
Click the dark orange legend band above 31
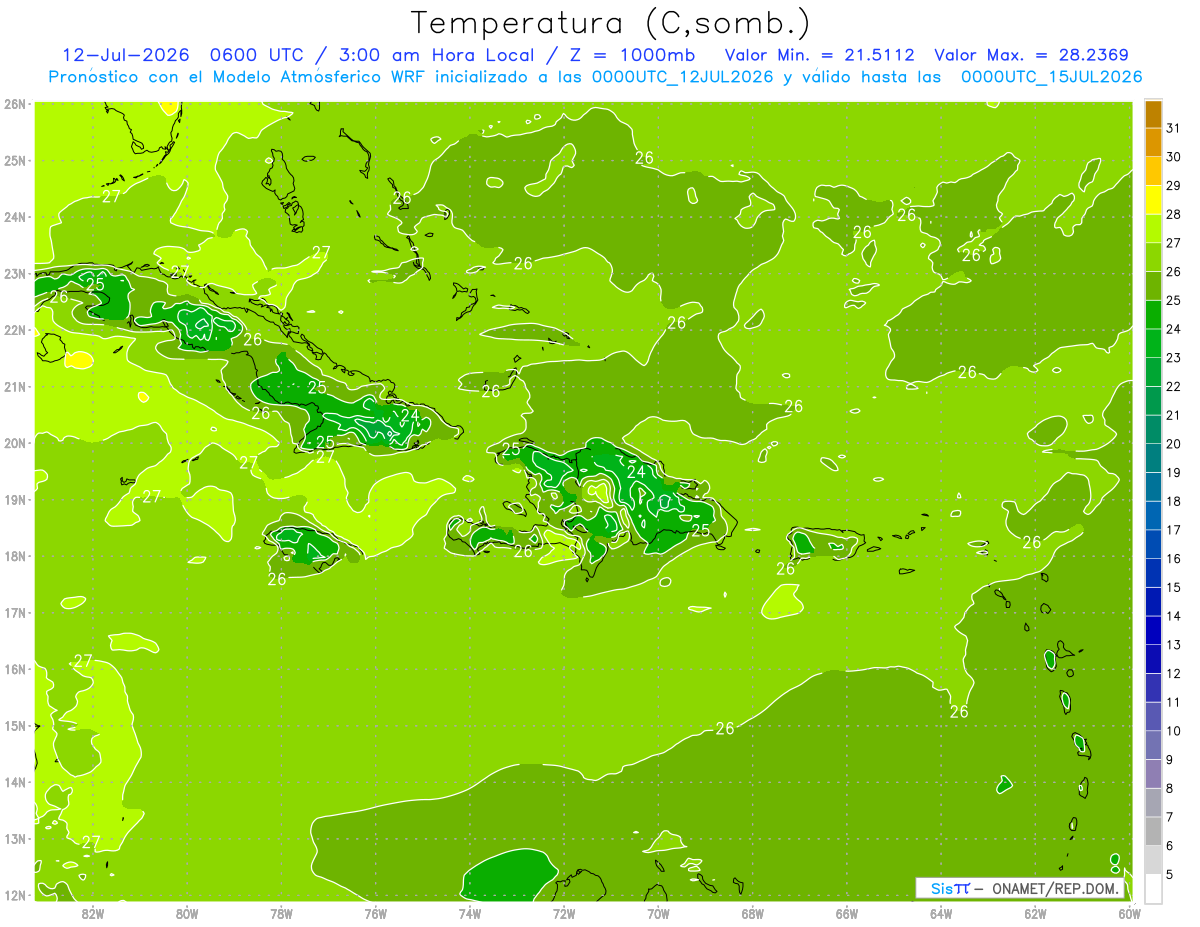(1153, 115)
